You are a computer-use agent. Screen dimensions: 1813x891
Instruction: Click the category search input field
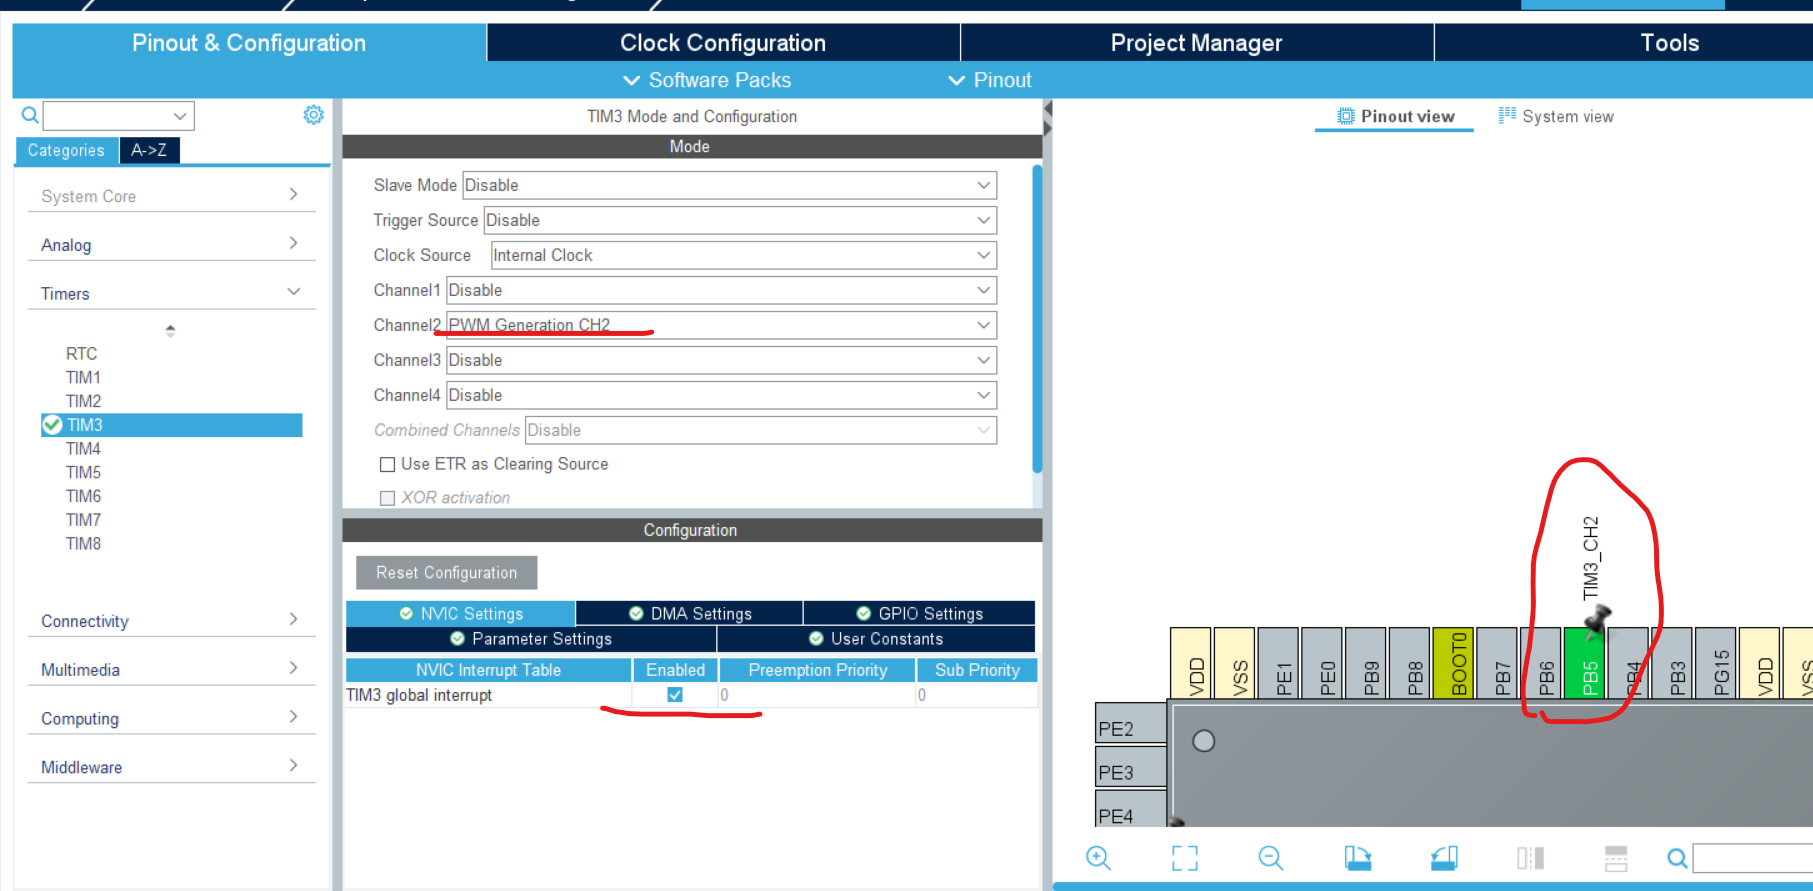coord(118,116)
